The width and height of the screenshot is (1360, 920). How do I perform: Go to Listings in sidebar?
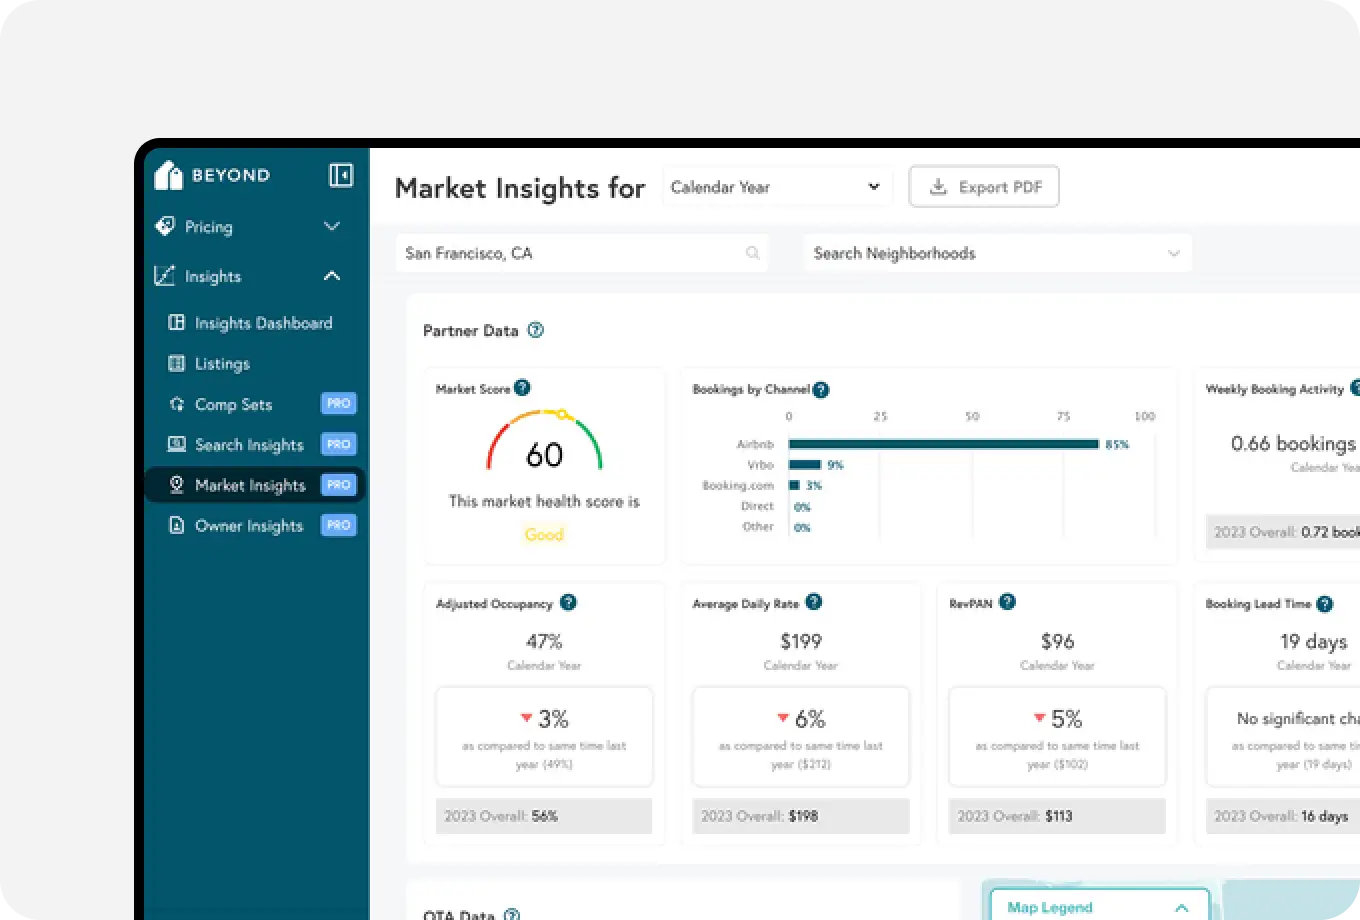click(222, 364)
